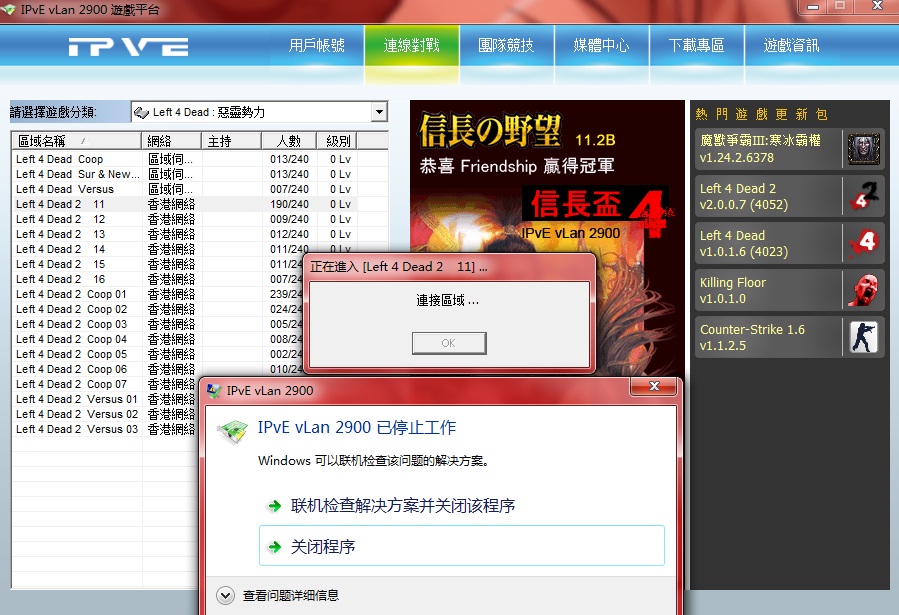The image size is (899, 615).
Task: Click OK in the connecting dialog
Action: click(x=449, y=343)
